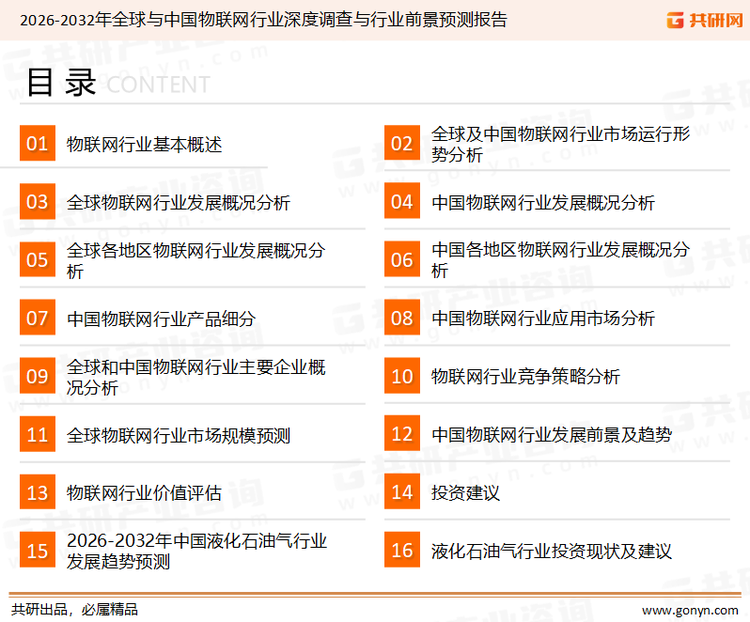This screenshot has height=622, width=750.
Task: Open the www.gonyn.com footer link
Action: (x=690, y=610)
